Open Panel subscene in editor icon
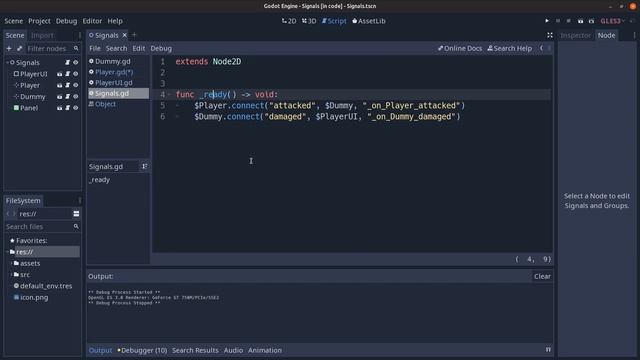This screenshot has height=360, width=640. click(x=60, y=108)
